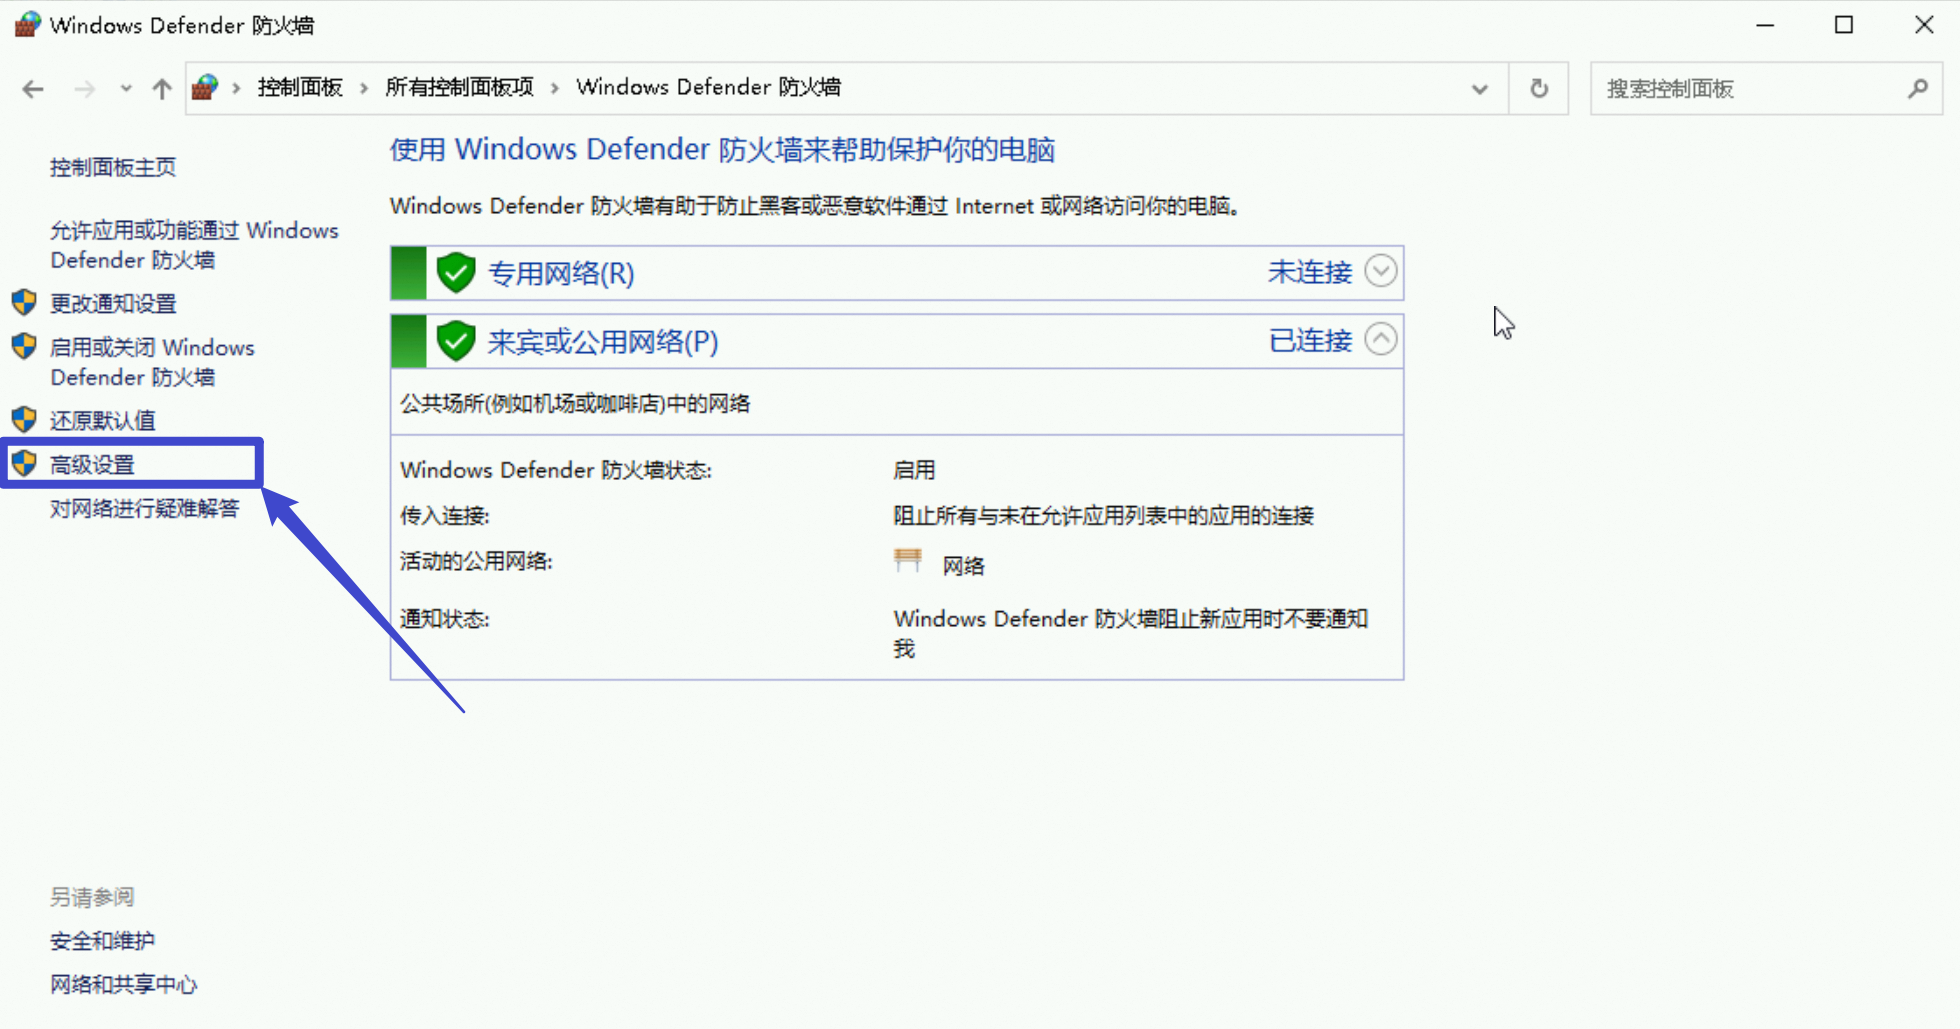This screenshot has height=1029, width=1960.
Task: Open 安全和维护 under 另请参阅
Action: pos(102,941)
